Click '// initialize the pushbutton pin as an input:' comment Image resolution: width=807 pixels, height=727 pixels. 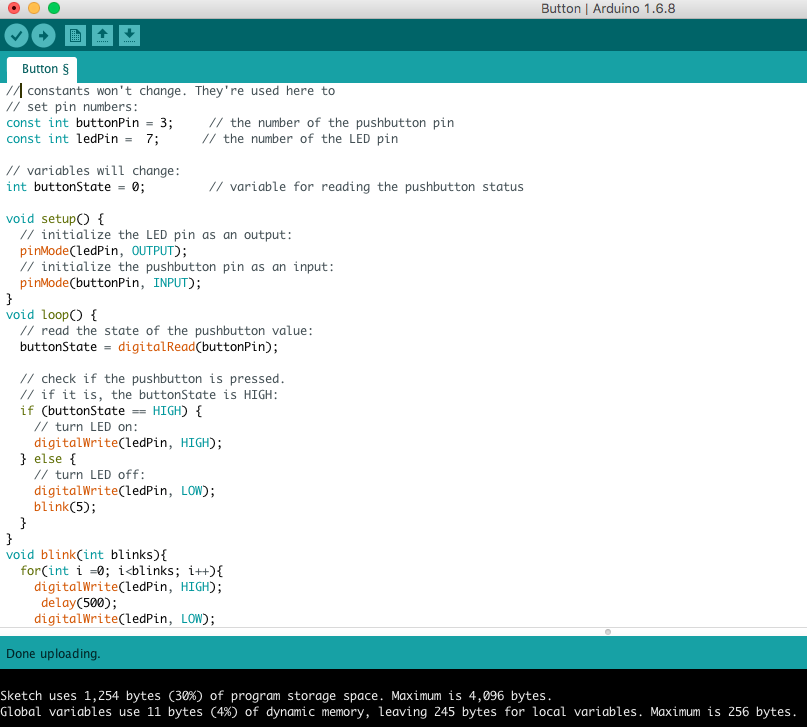point(177,267)
